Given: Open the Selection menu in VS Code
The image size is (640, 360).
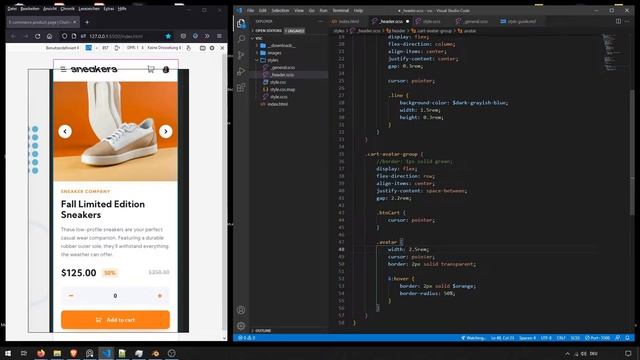Looking at the screenshot, I should point(280,11).
